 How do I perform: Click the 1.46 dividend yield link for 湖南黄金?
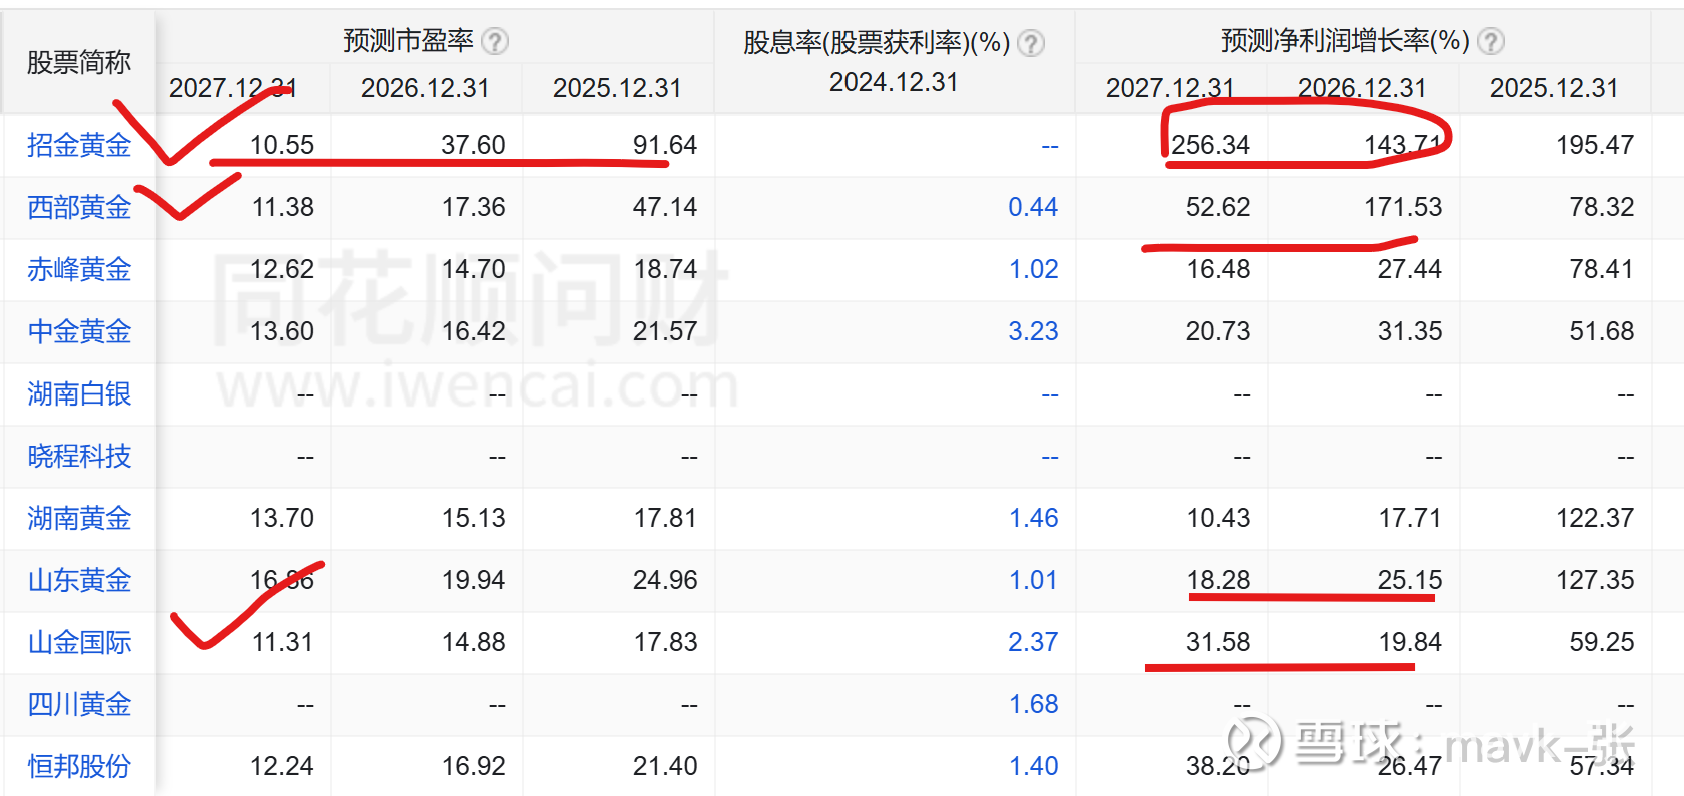1033,518
